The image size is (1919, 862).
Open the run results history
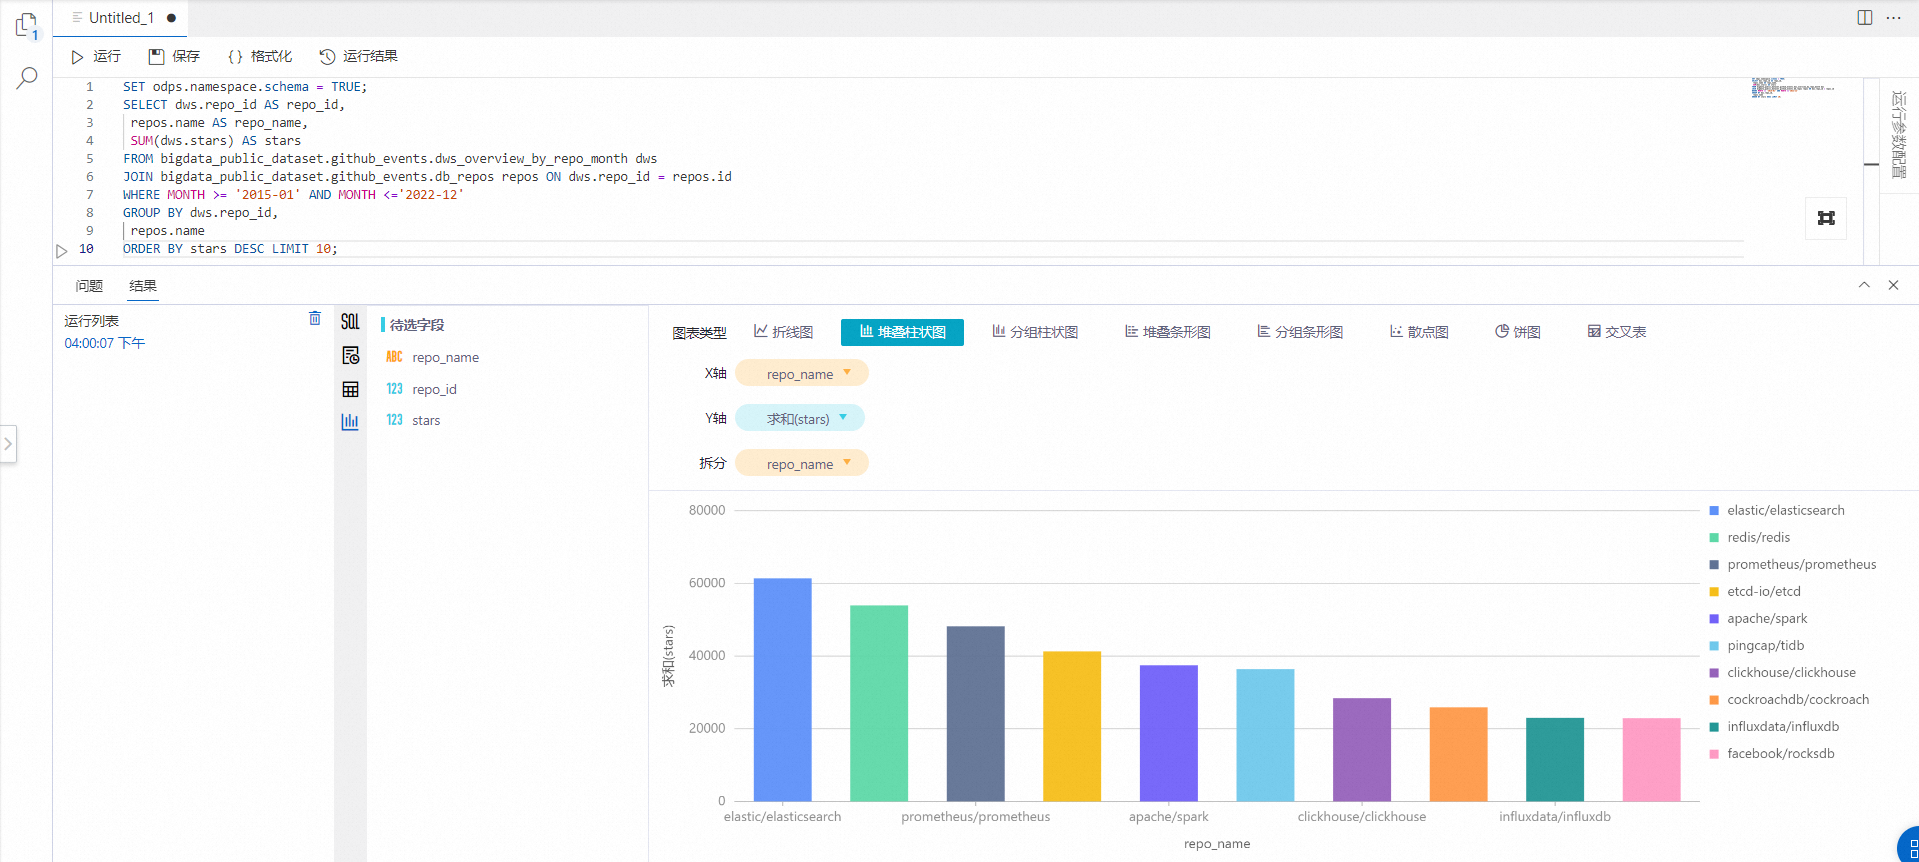pos(358,56)
